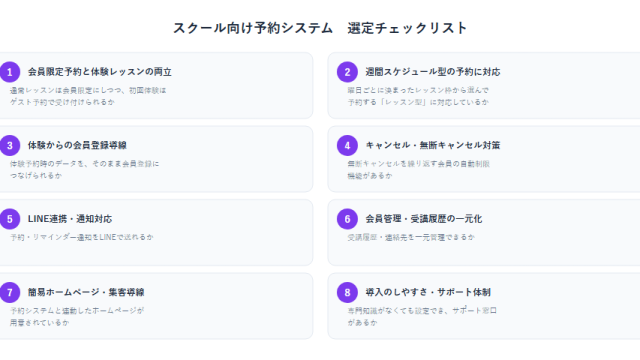Select the 簡易ホームページ・集客導線 heading
640x360 pixels.
86,292
